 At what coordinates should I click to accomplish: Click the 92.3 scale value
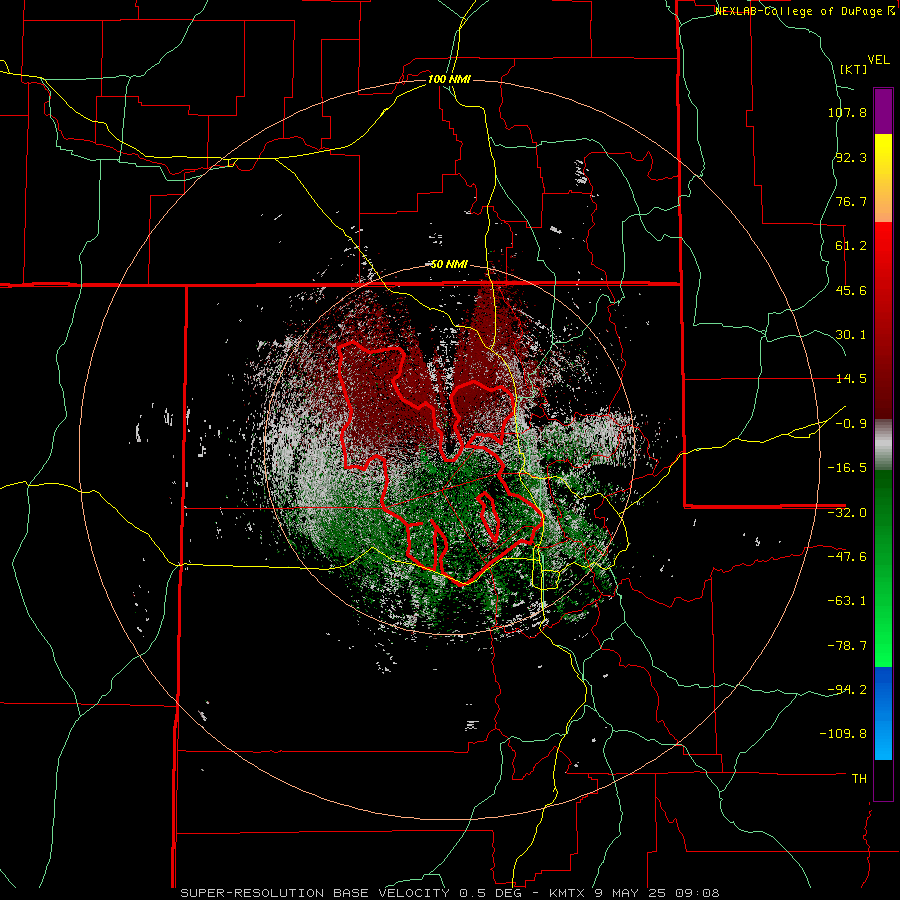(x=851, y=157)
